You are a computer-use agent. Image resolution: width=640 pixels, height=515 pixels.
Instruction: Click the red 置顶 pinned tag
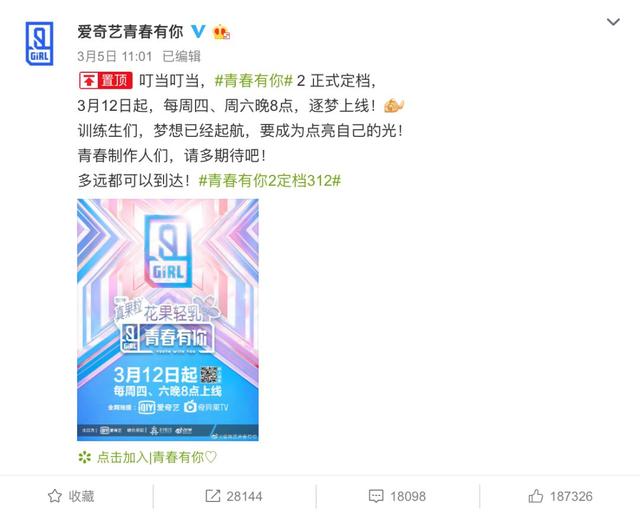point(106,81)
